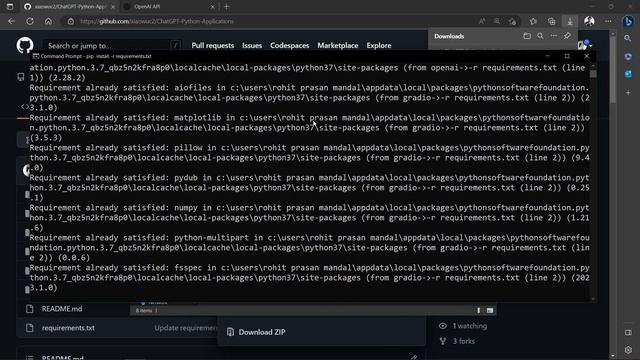Go back with the browser back arrow

[11, 21]
